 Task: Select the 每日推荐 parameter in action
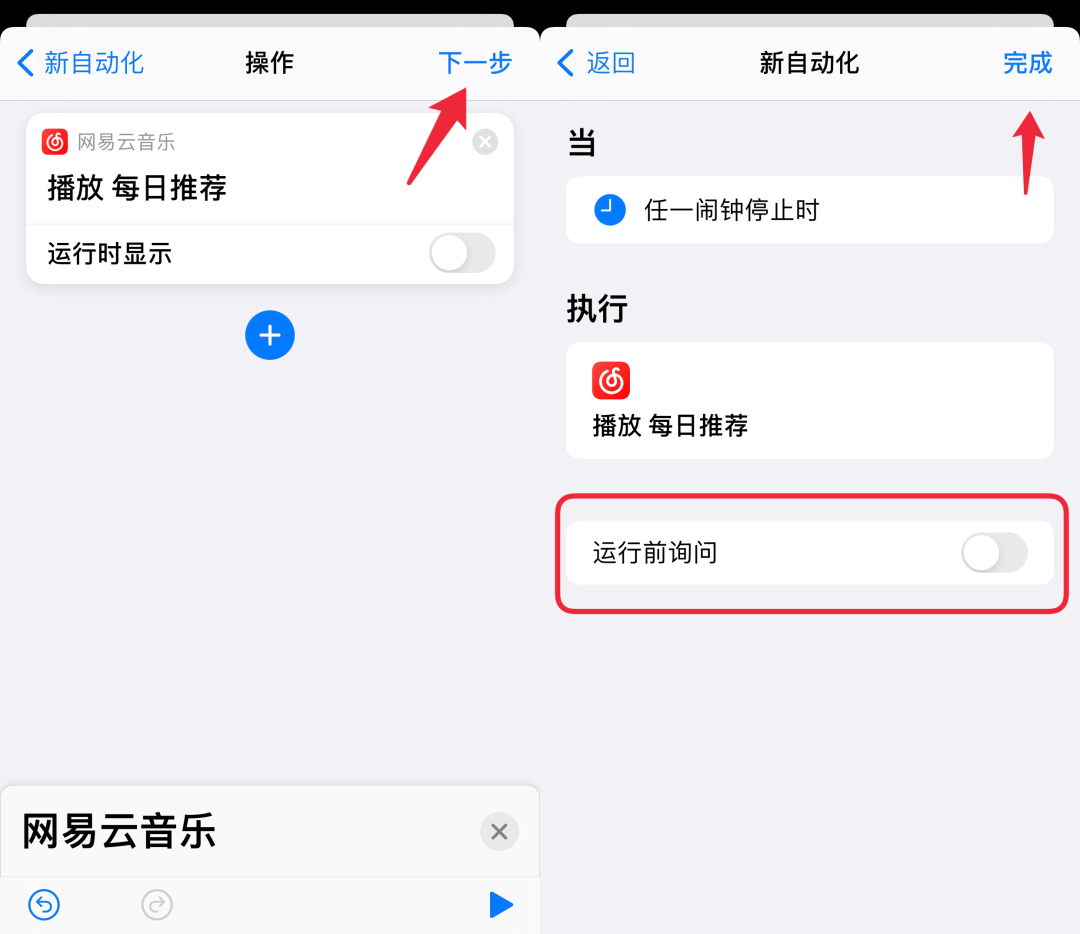coord(169,187)
